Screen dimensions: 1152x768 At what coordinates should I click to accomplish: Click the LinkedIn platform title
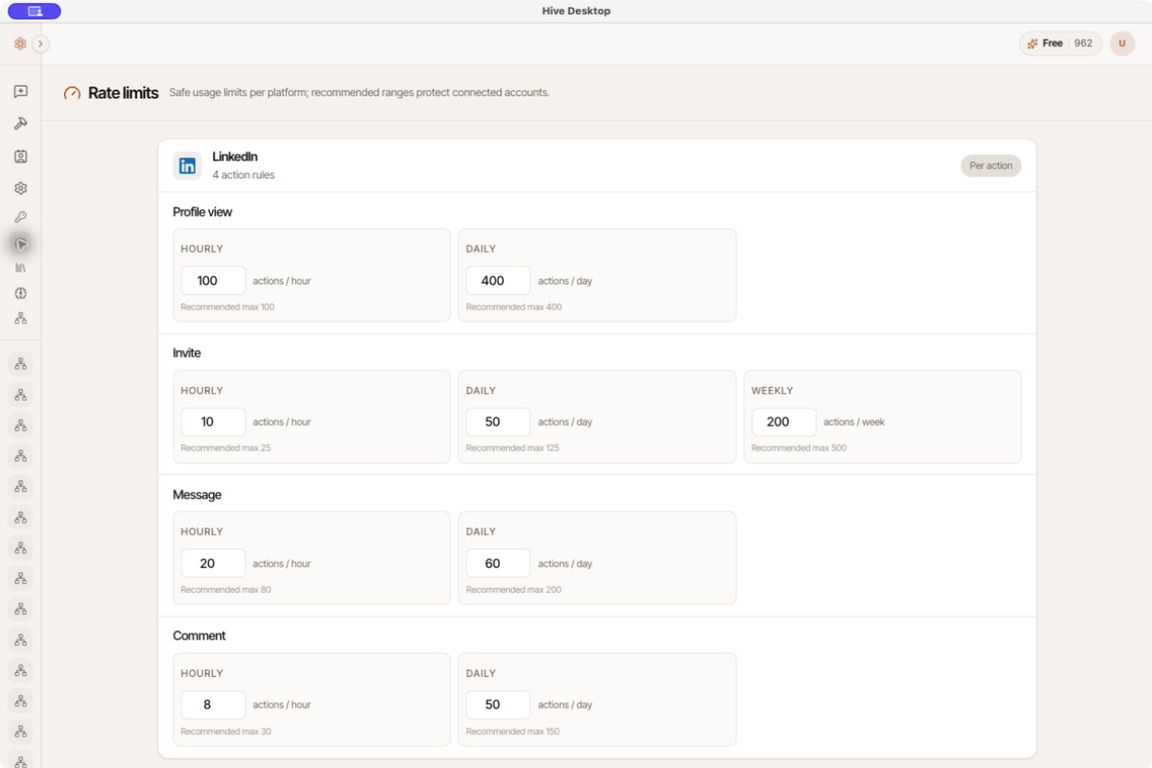[234, 157]
